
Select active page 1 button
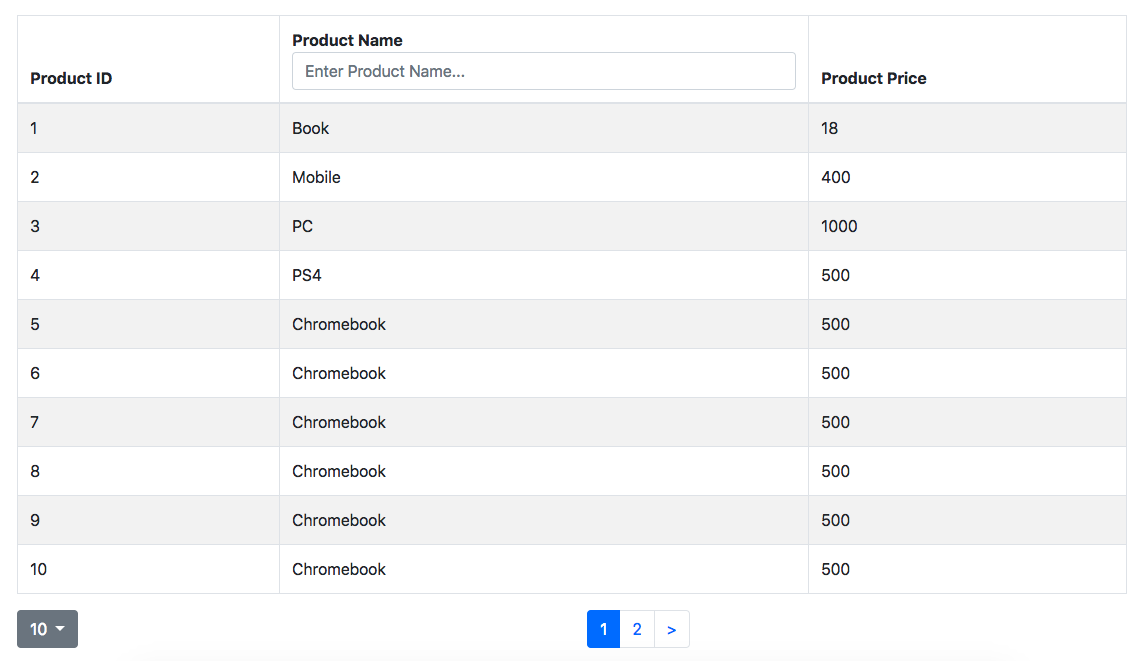(x=603, y=629)
